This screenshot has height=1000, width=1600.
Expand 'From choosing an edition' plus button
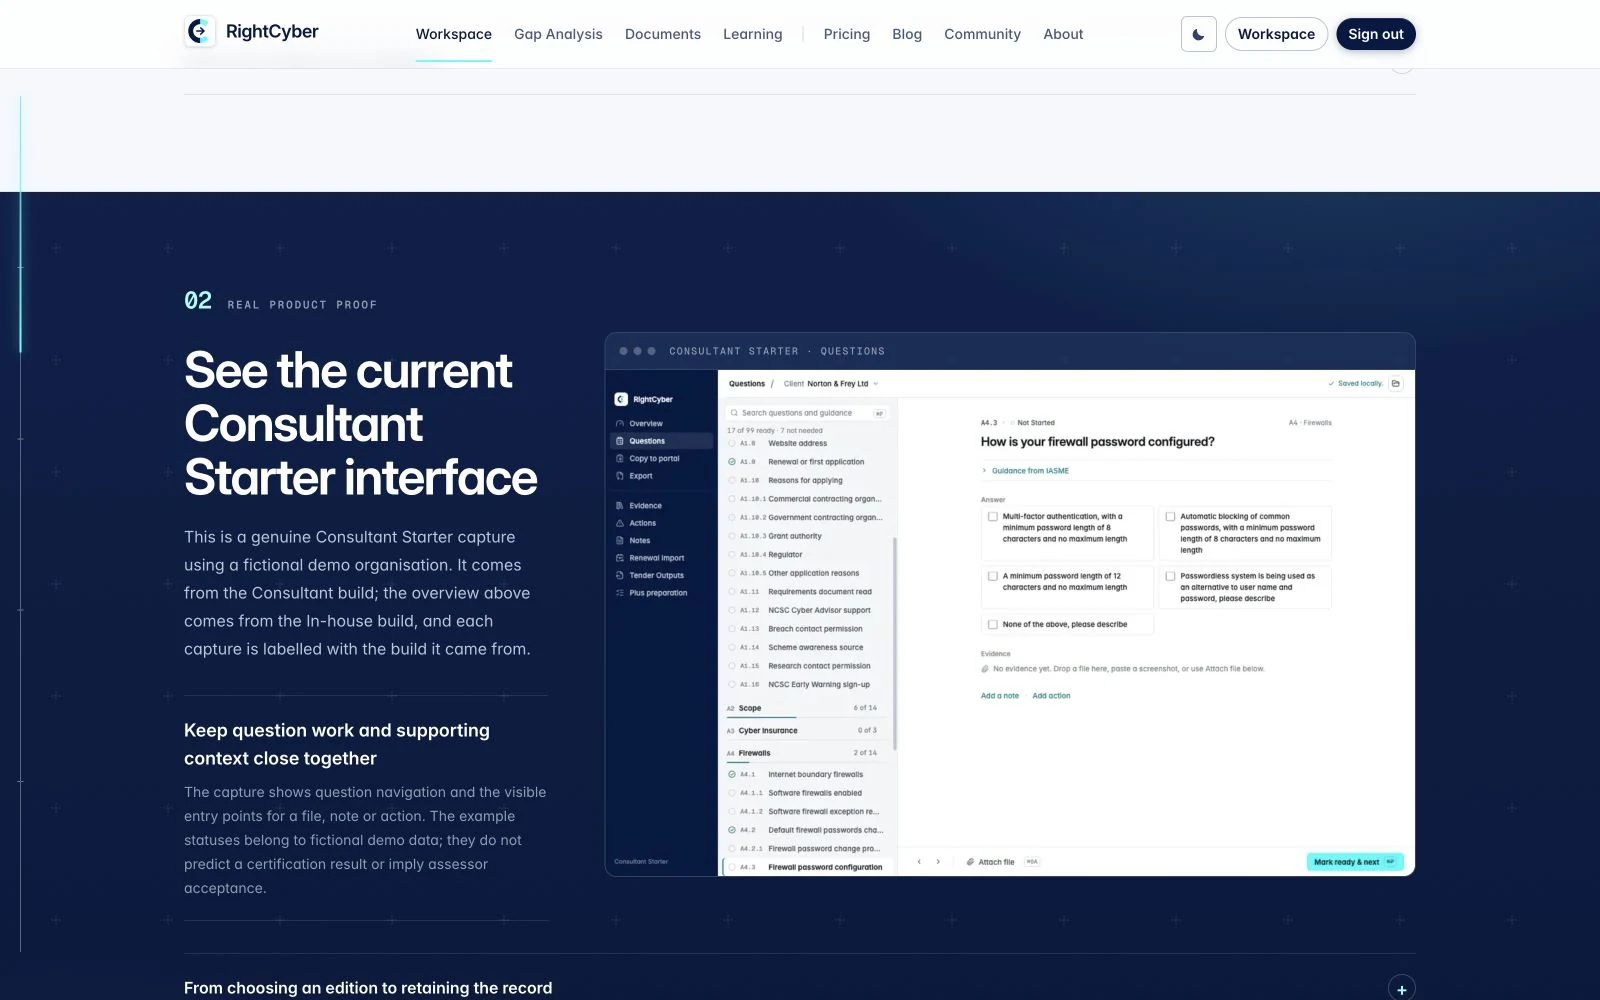click(1402, 988)
